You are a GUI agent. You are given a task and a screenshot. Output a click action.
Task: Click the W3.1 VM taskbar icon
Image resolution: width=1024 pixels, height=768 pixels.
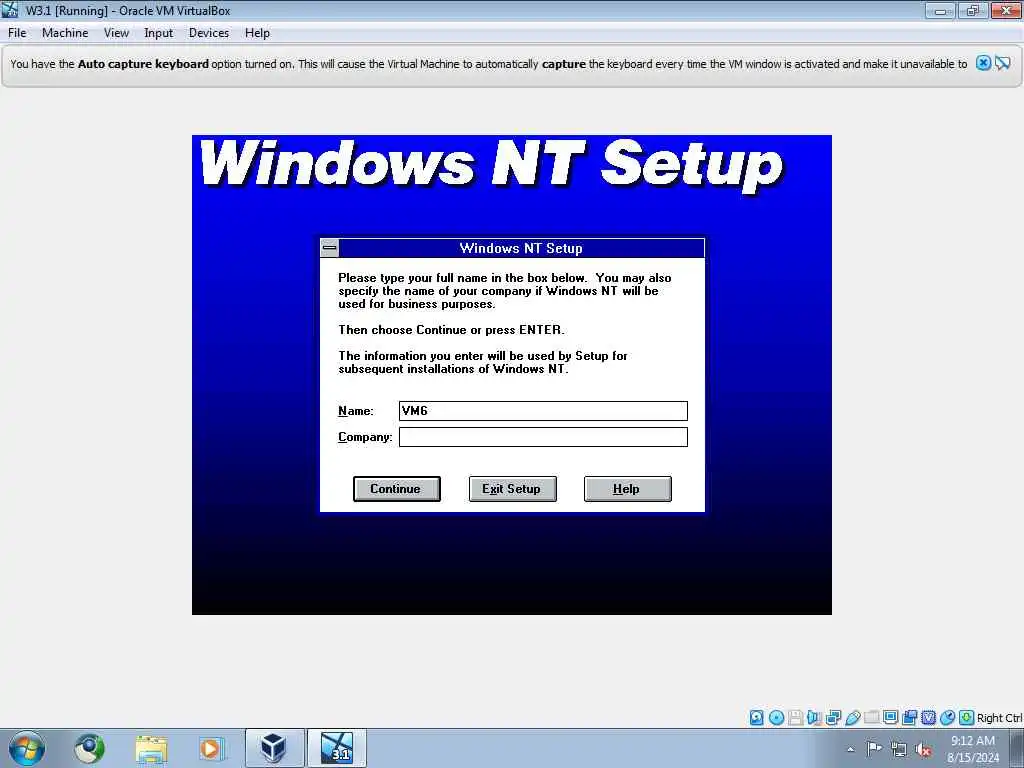[337, 748]
